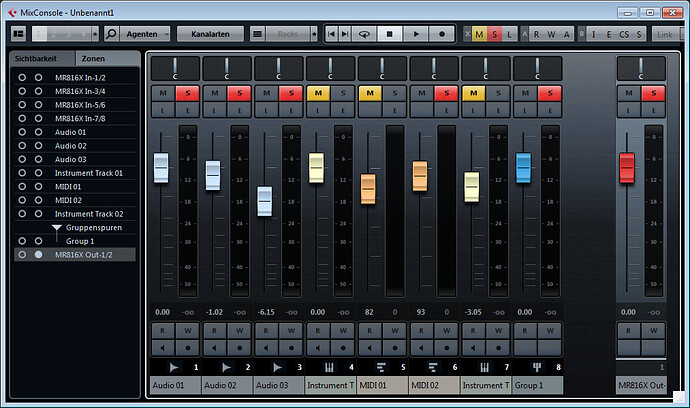The height and width of the screenshot is (408, 690).
Task: Toggle Listen on Audio 03 channel
Action: pyautogui.click(x=266, y=110)
